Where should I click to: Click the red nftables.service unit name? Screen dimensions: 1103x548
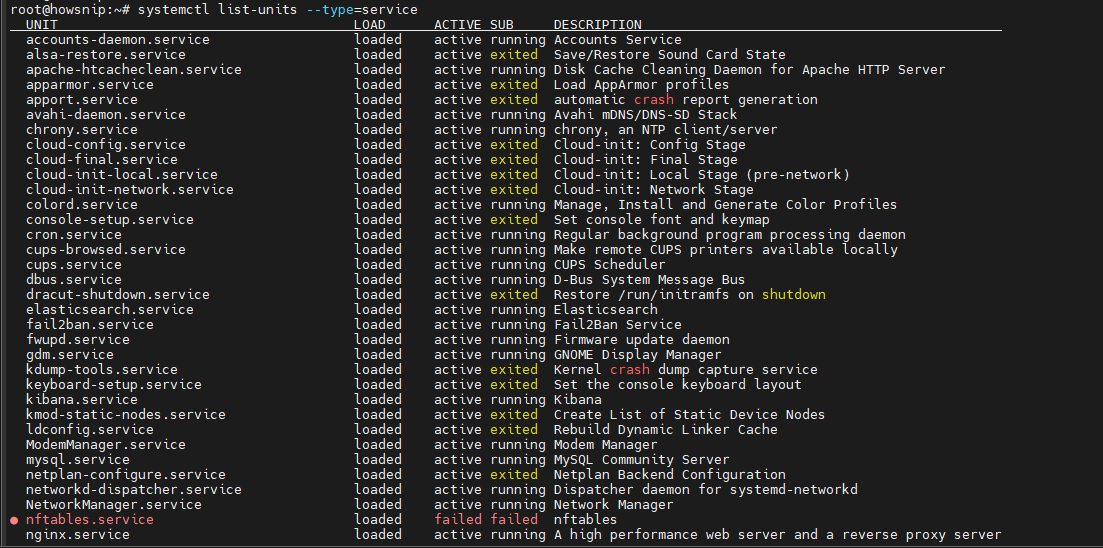click(89, 520)
